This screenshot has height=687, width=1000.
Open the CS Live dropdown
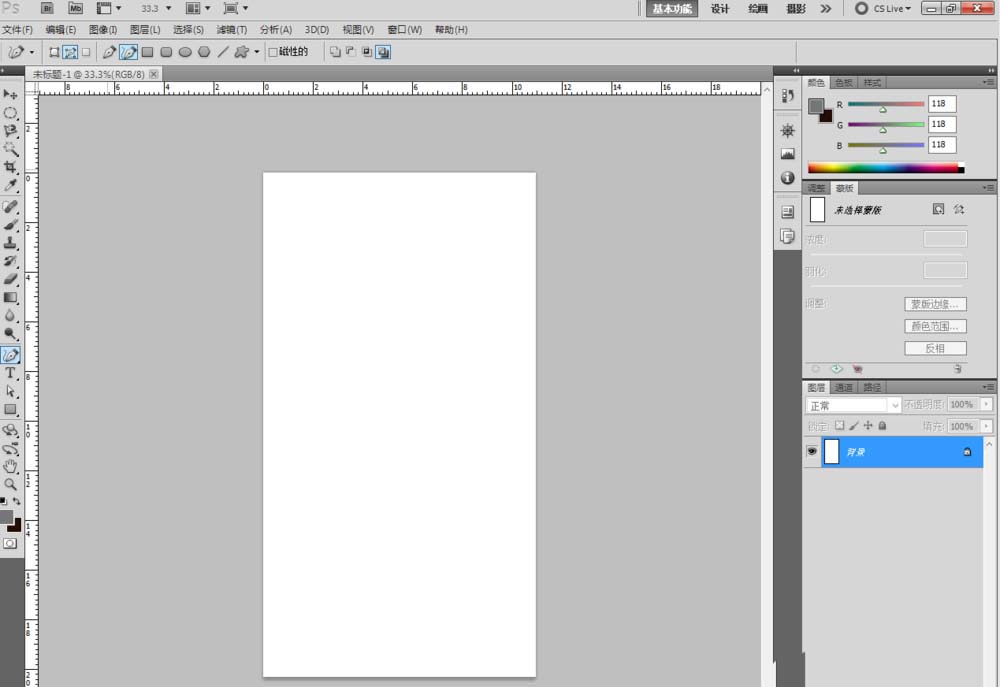884,9
